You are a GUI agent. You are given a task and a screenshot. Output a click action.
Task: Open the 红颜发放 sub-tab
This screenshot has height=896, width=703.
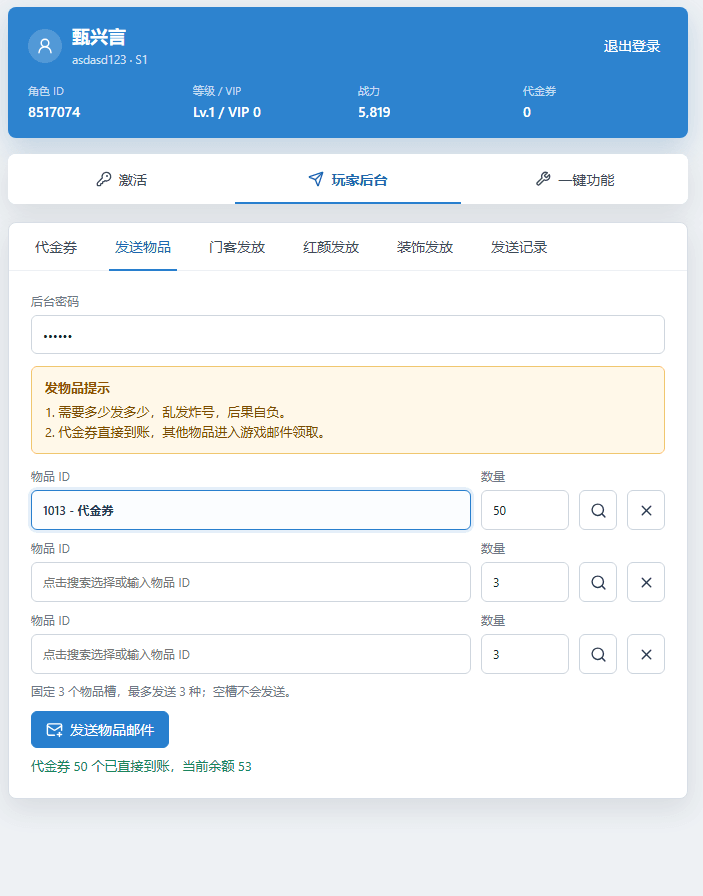click(x=331, y=247)
